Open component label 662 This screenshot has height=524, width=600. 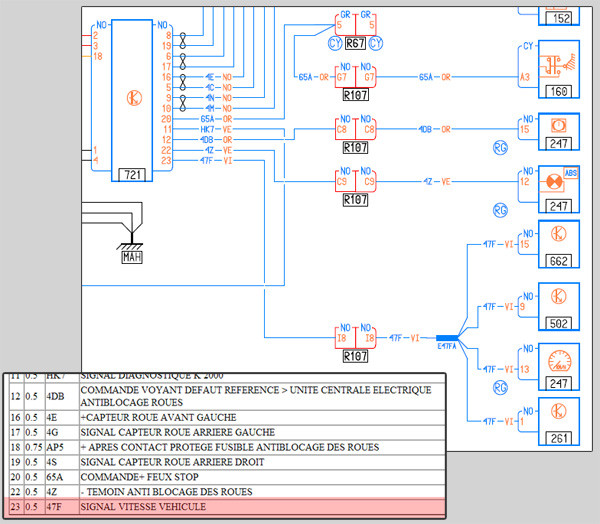coord(559,261)
